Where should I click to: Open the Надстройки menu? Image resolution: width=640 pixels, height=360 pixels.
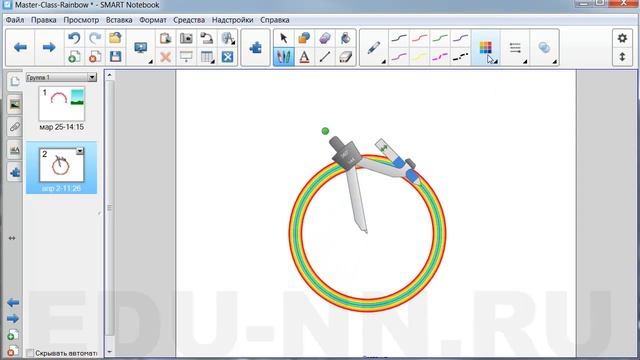point(232,20)
